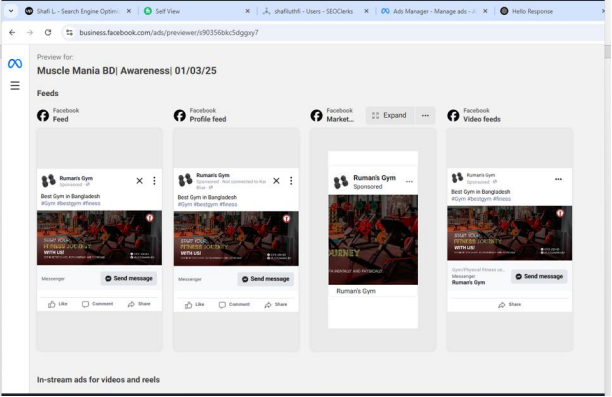
Task: Open three-dot menu in Marketplace ad preview
Action: [409, 182]
